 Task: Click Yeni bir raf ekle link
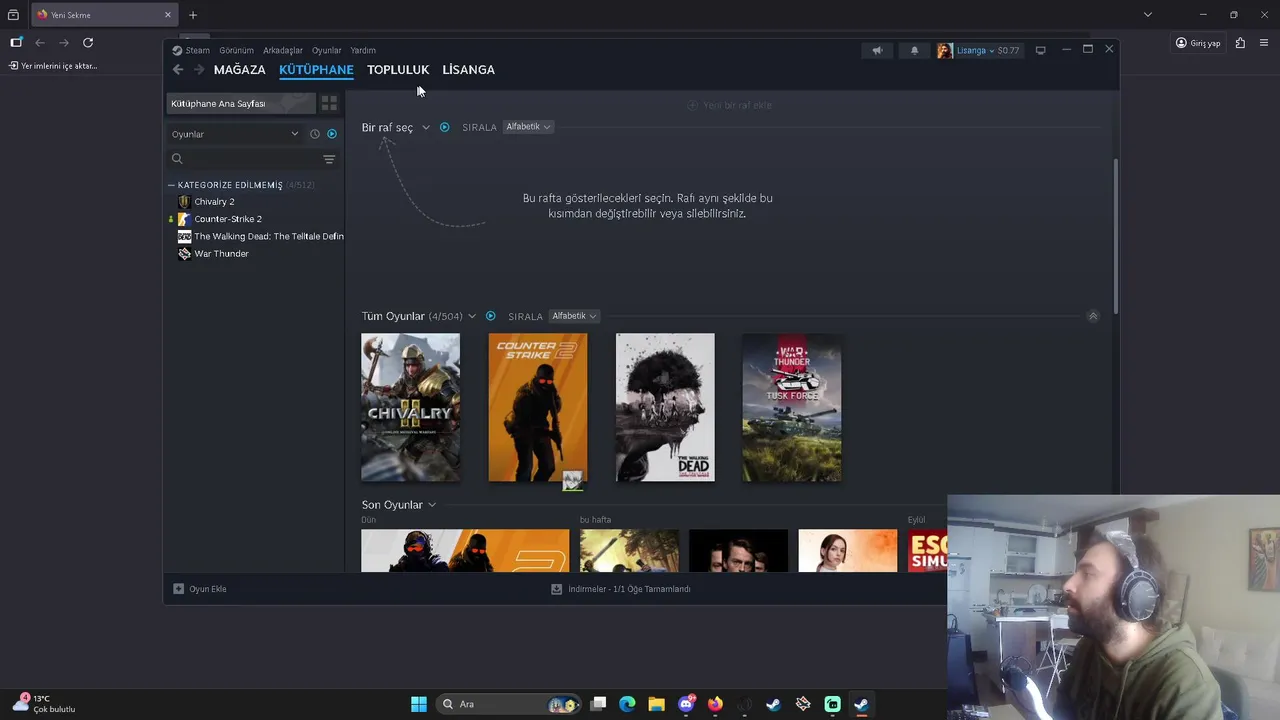729,105
